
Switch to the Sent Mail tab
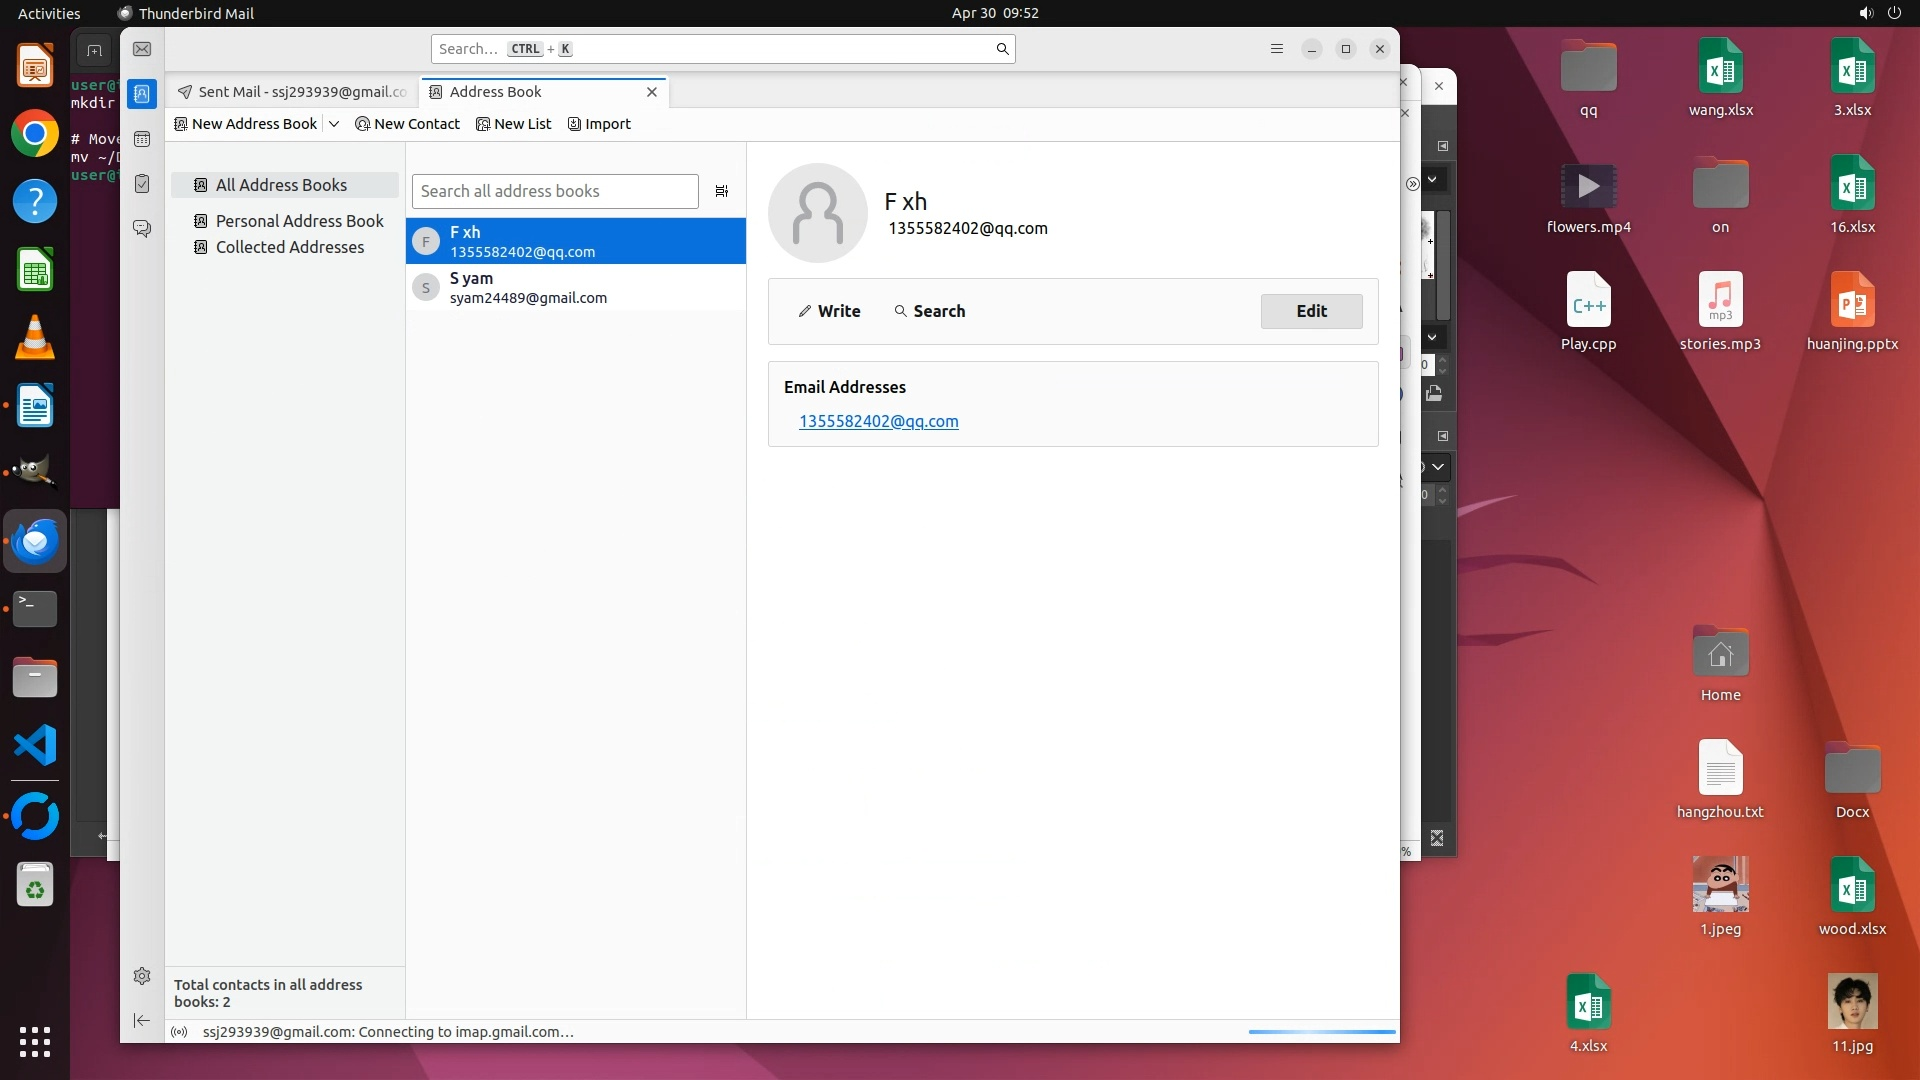tap(292, 92)
